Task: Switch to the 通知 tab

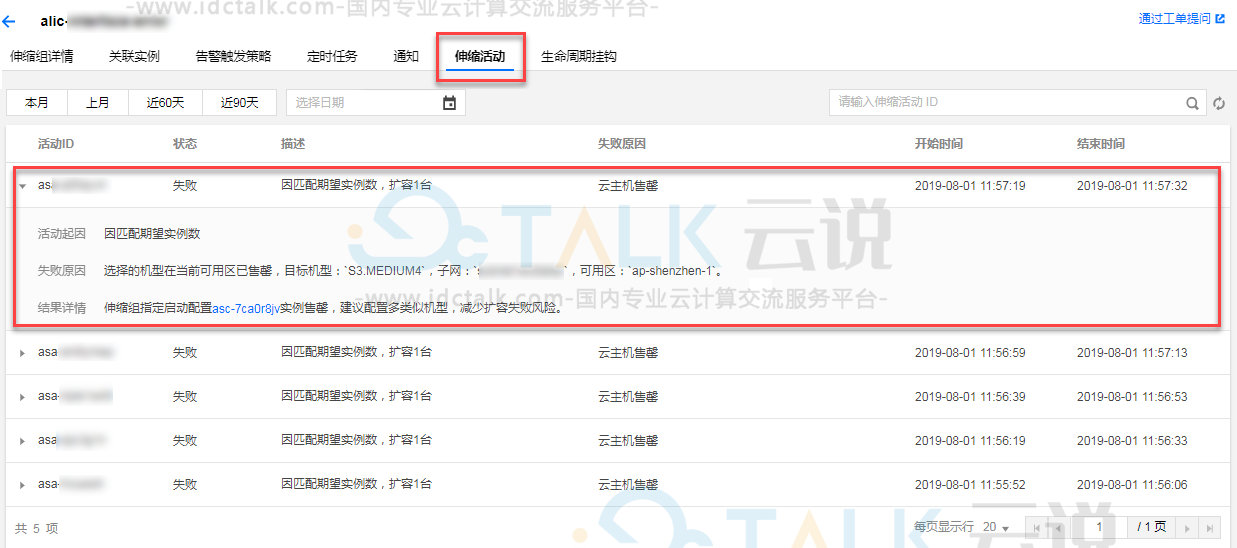Action: pos(406,56)
